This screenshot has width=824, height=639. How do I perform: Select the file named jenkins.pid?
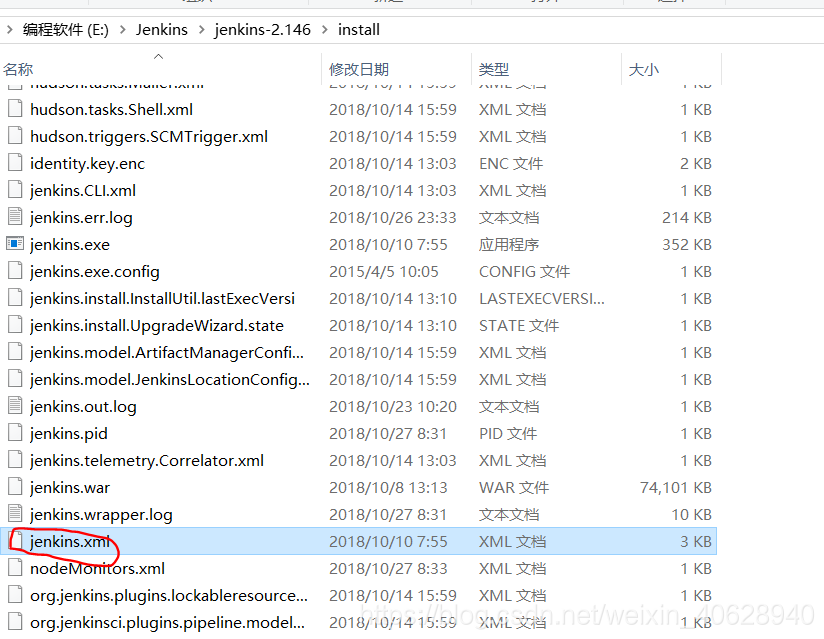pos(69,434)
